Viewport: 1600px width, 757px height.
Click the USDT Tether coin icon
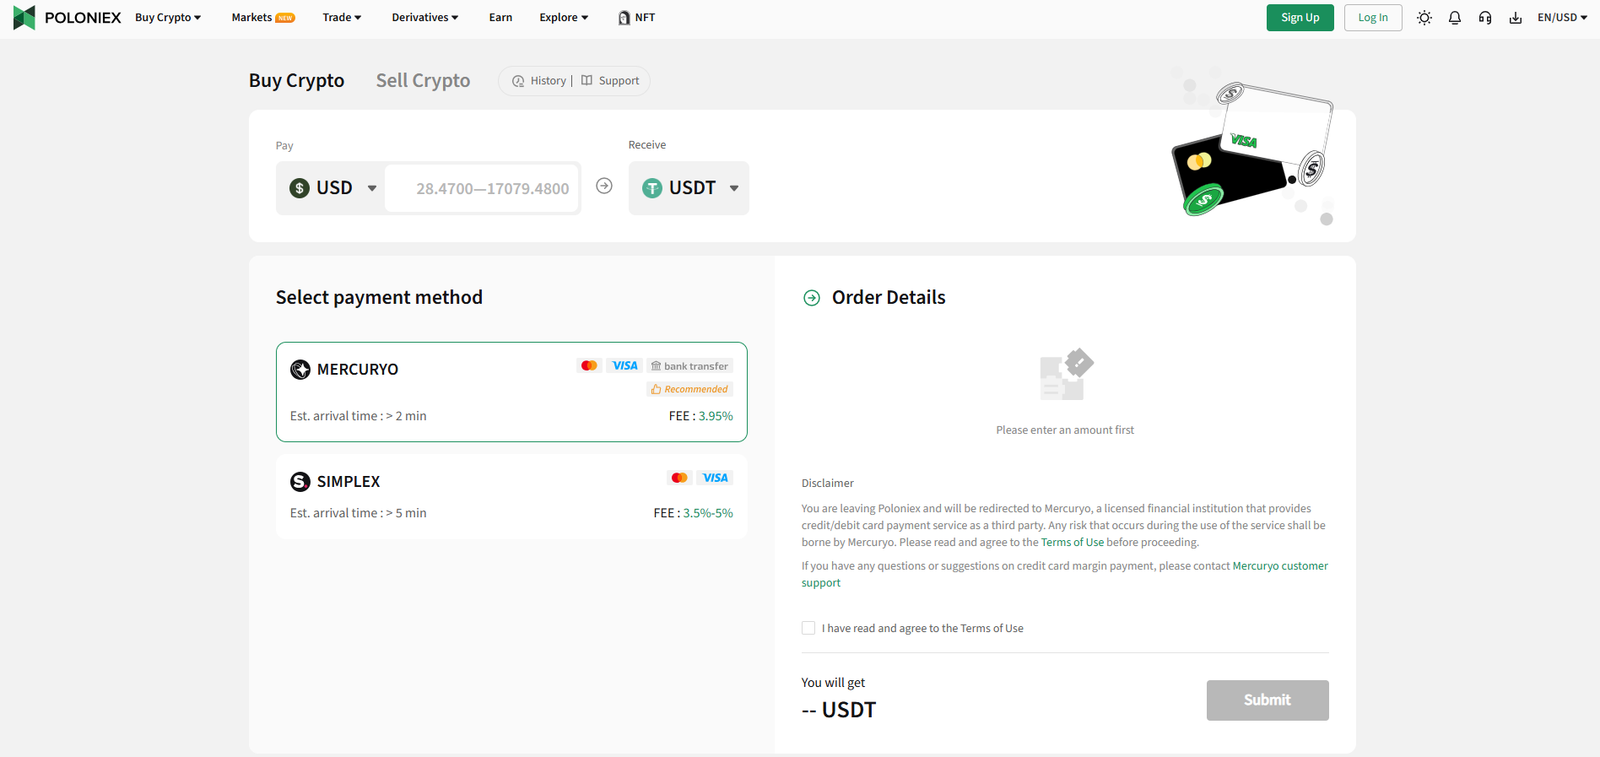[x=652, y=188]
